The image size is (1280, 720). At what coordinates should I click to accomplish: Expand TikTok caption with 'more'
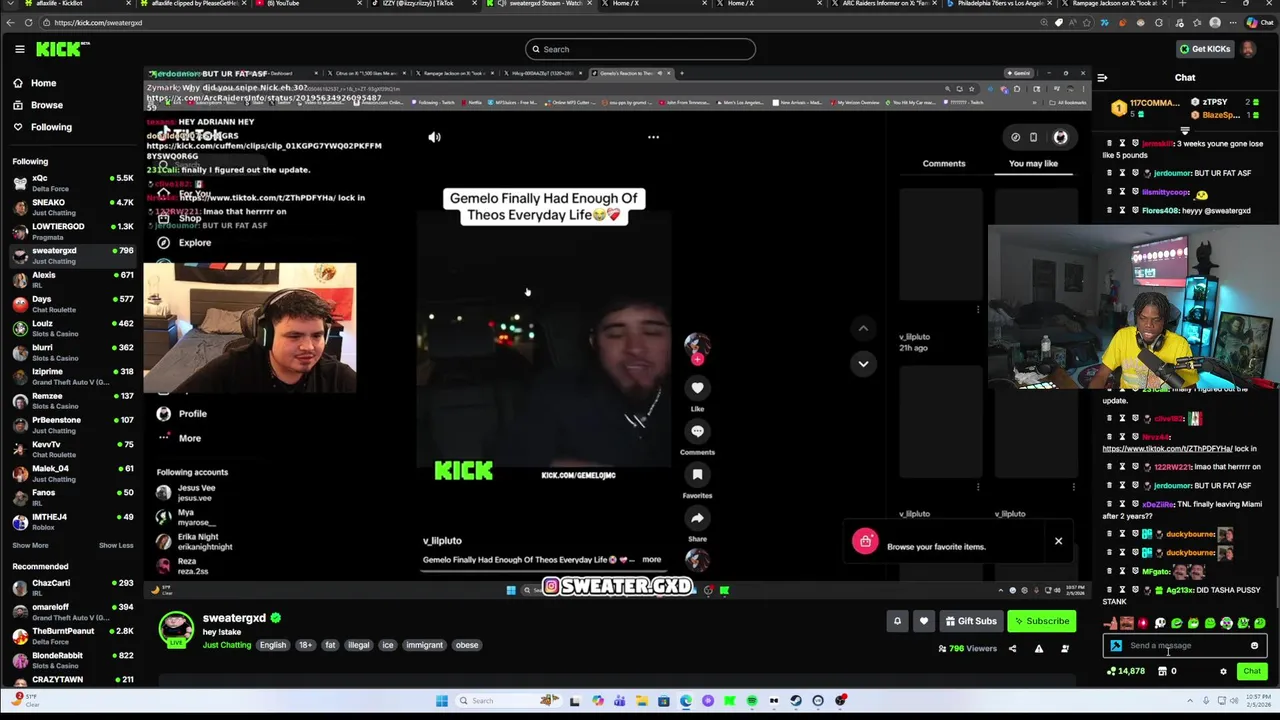[x=651, y=560]
